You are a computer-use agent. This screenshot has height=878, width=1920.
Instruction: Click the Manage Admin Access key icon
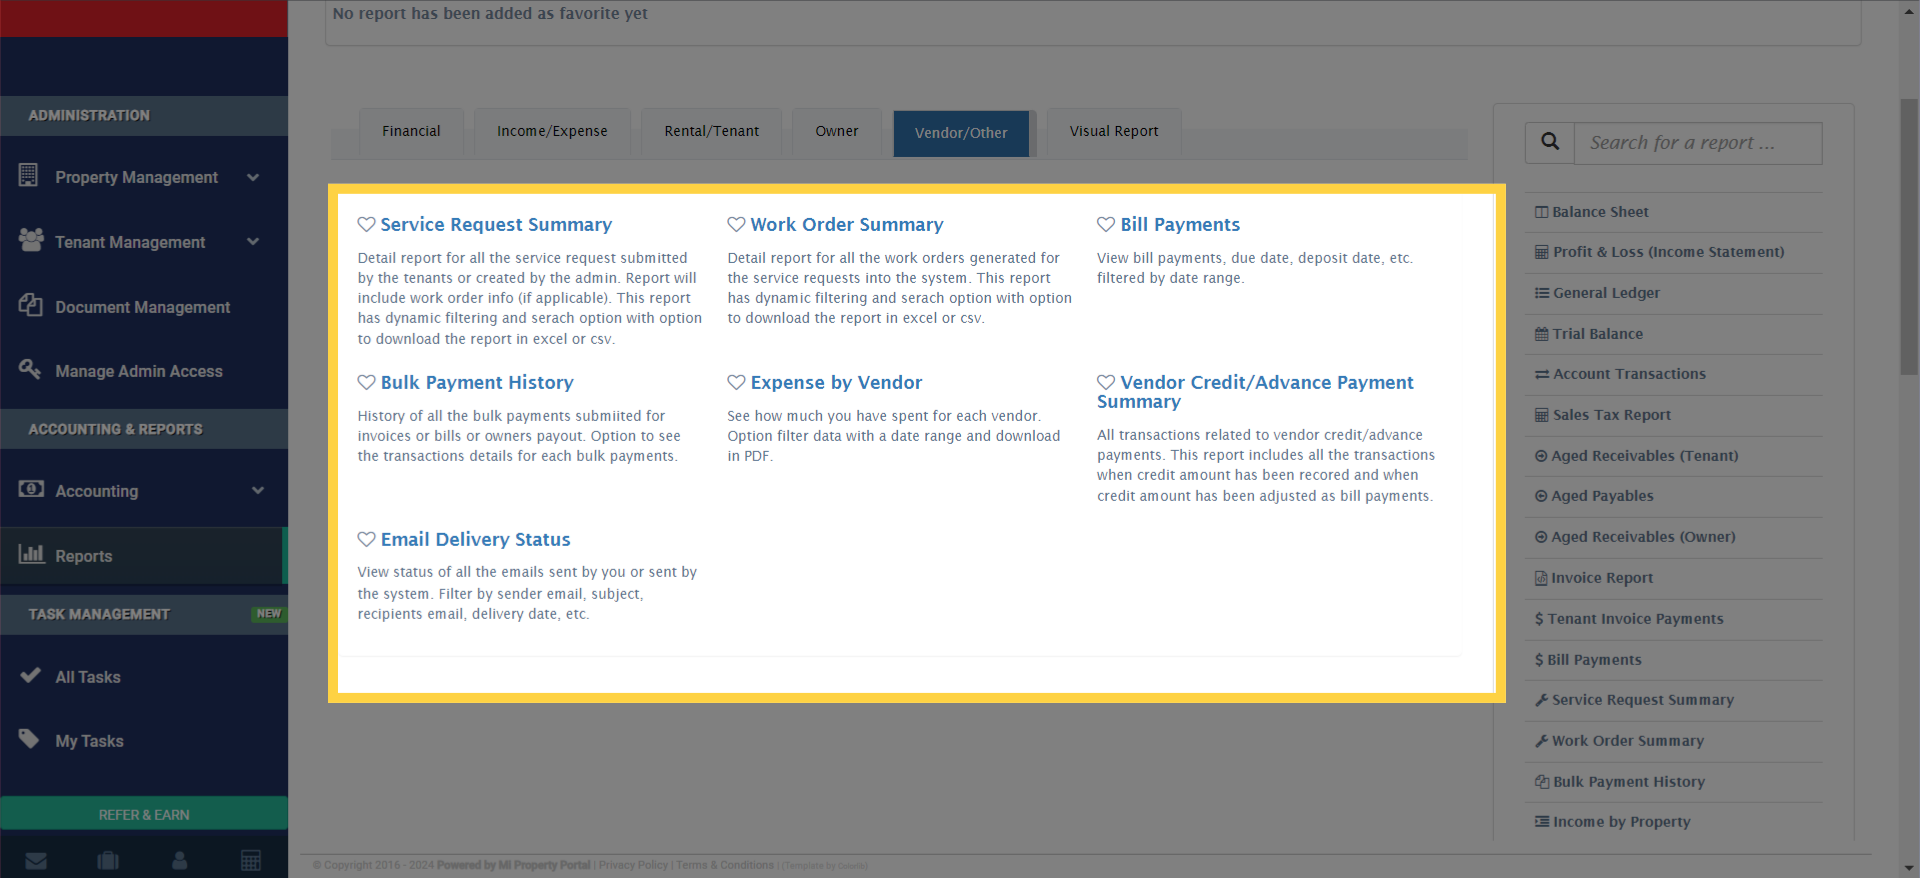click(29, 369)
